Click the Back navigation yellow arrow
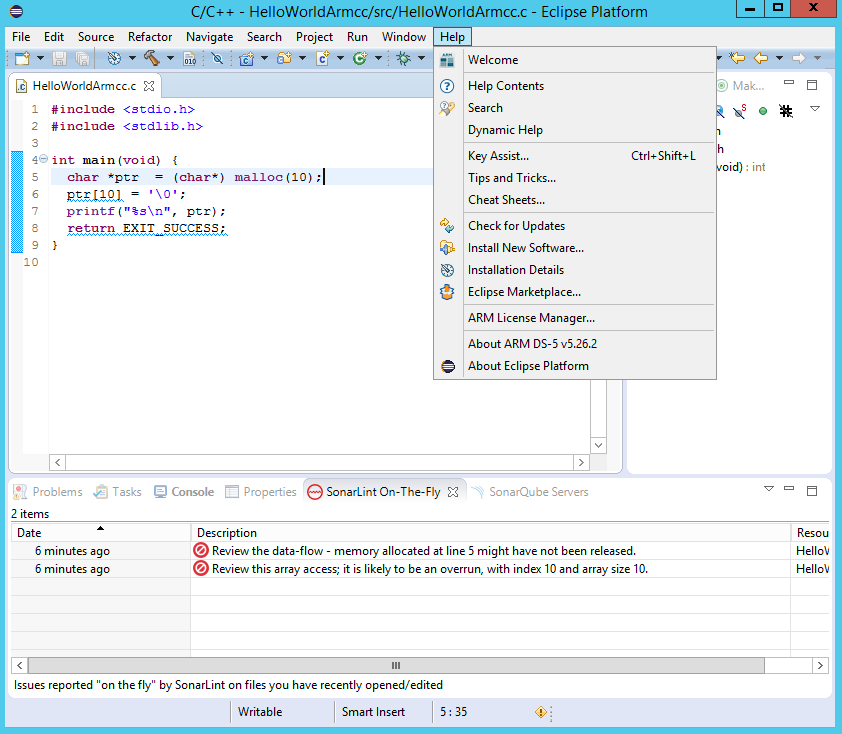Screen dimensions: 842x734 (762, 59)
